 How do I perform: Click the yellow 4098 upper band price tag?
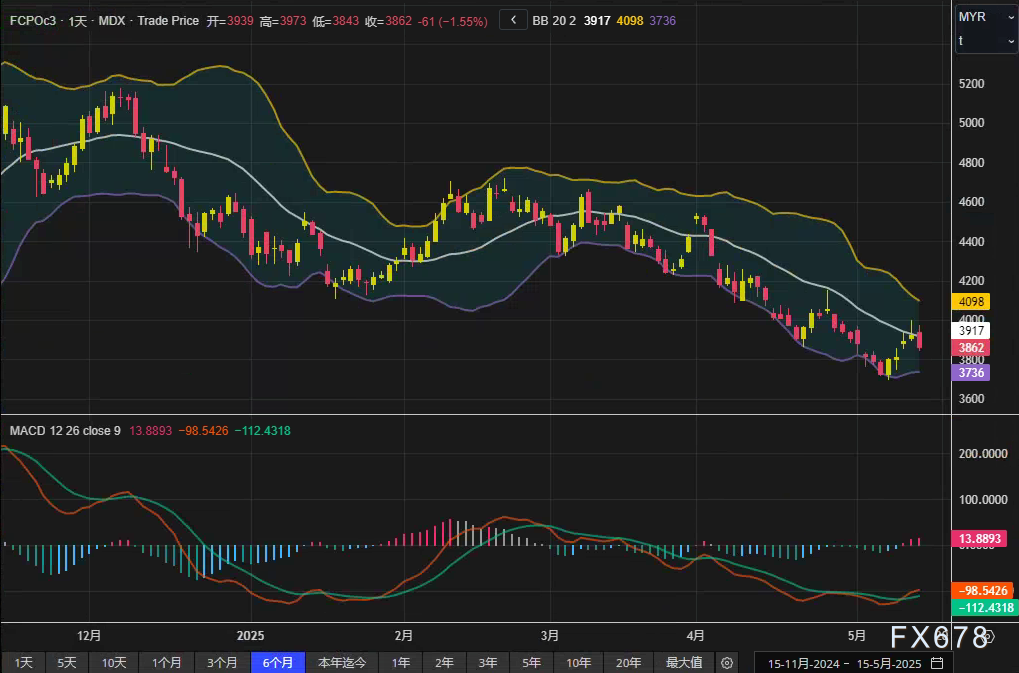pos(972,301)
